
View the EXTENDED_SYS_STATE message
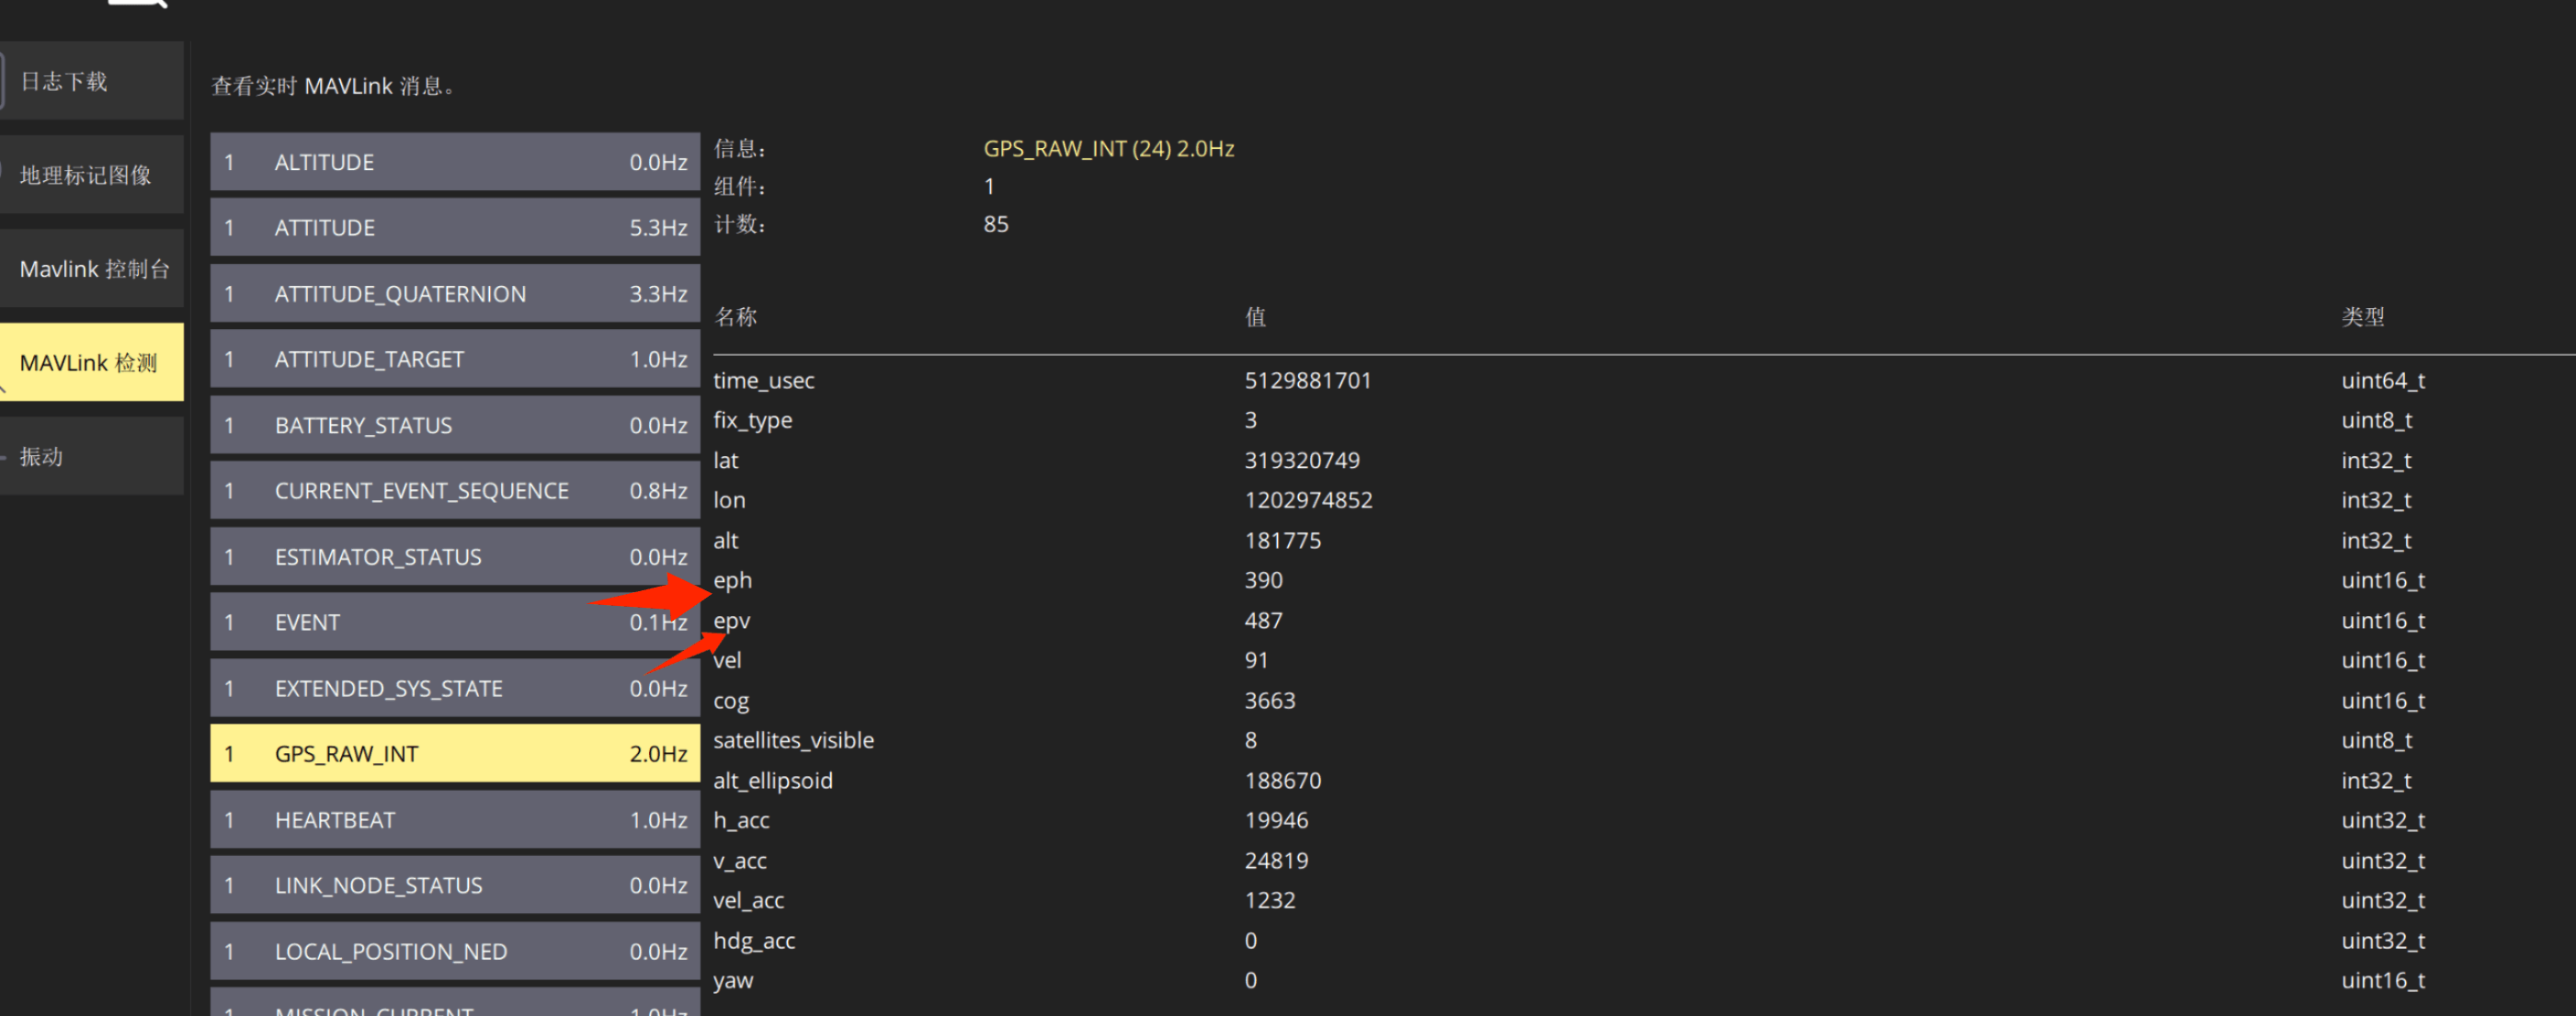[454, 688]
